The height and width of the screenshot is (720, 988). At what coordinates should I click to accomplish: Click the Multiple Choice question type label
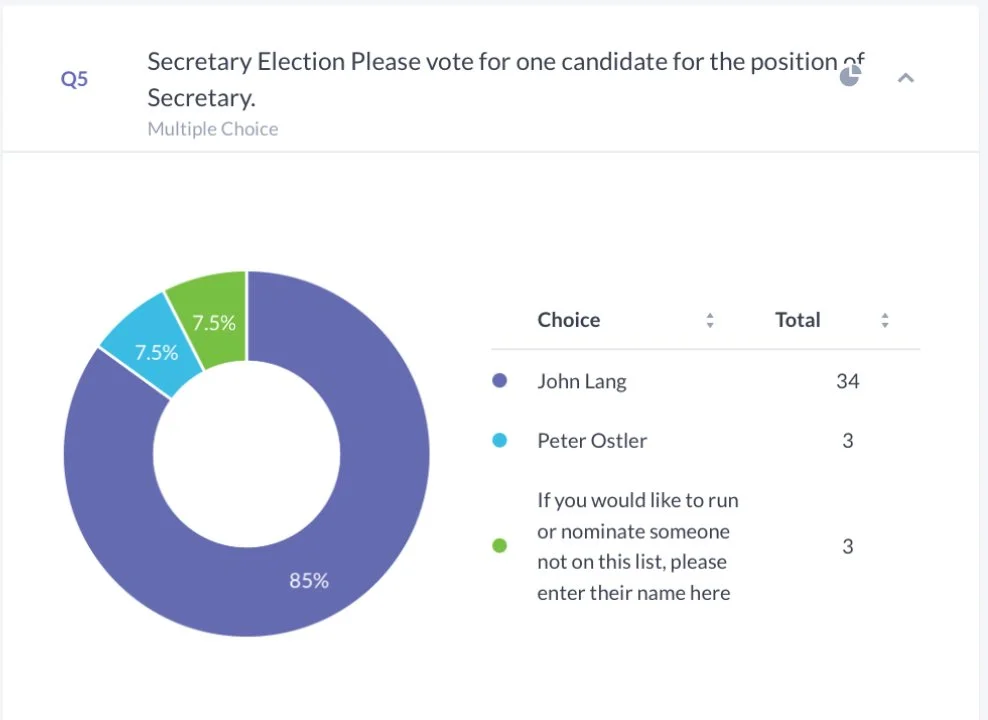(x=213, y=129)
